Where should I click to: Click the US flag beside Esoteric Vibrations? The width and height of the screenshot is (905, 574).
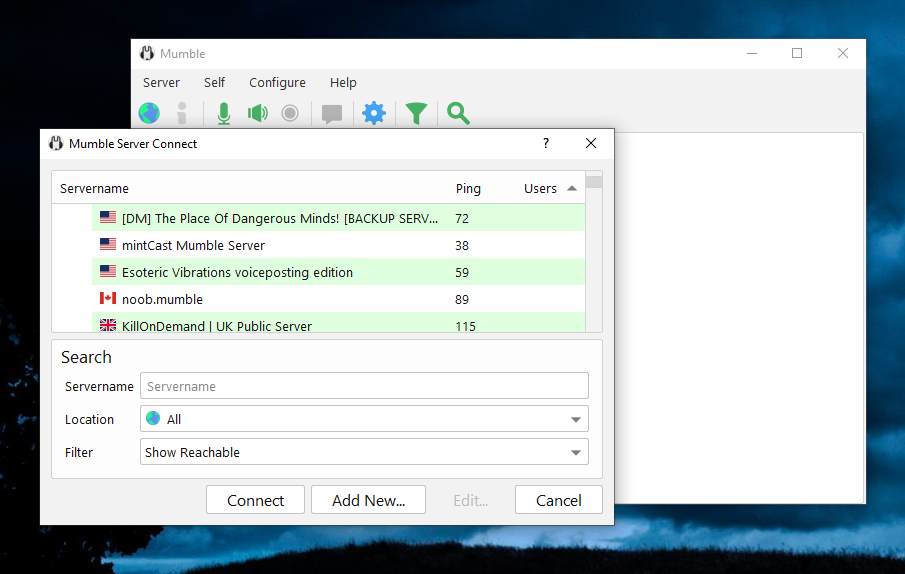[x=108, y=271]
